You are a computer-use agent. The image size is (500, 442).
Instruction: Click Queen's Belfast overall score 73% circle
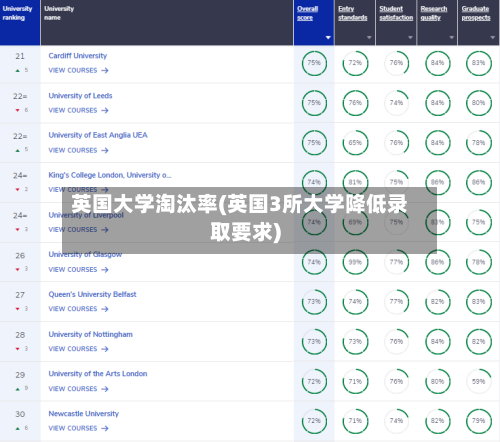click(x=314, y=302)
